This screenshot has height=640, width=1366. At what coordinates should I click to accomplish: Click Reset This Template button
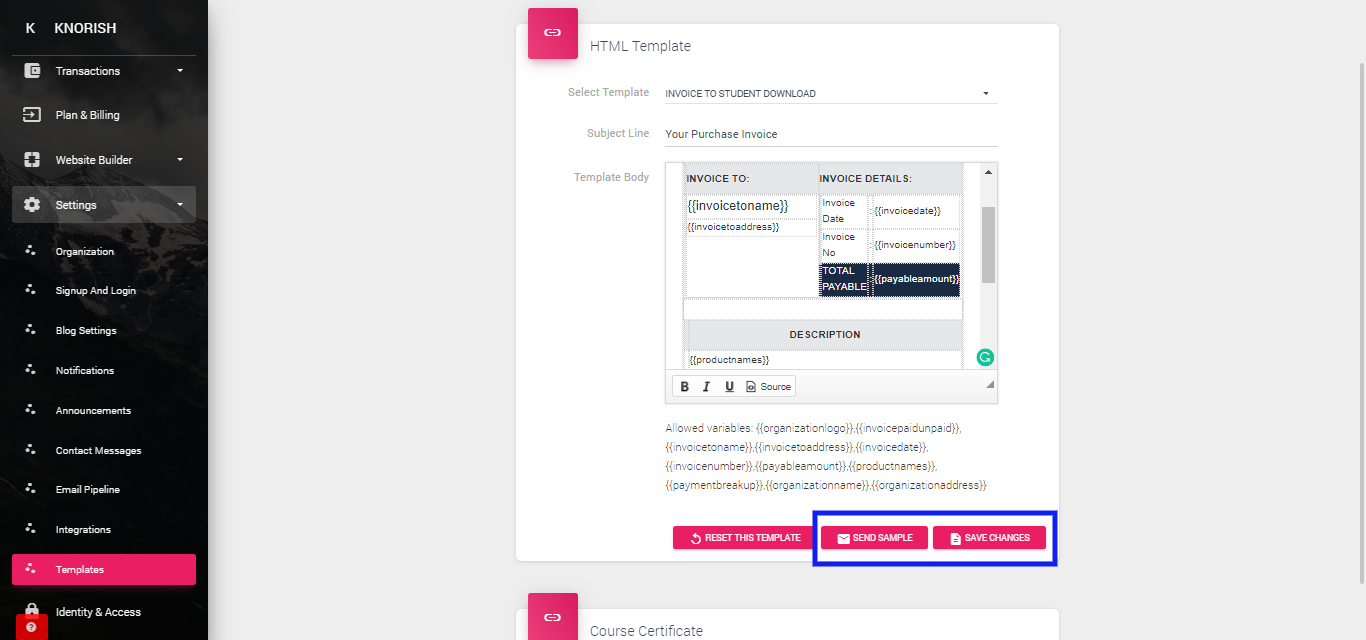[744, 538]
